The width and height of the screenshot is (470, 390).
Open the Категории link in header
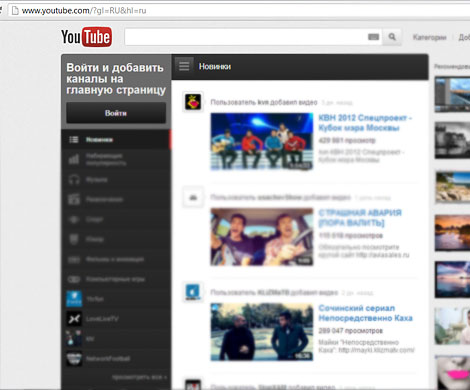click(x=429, y=37)
